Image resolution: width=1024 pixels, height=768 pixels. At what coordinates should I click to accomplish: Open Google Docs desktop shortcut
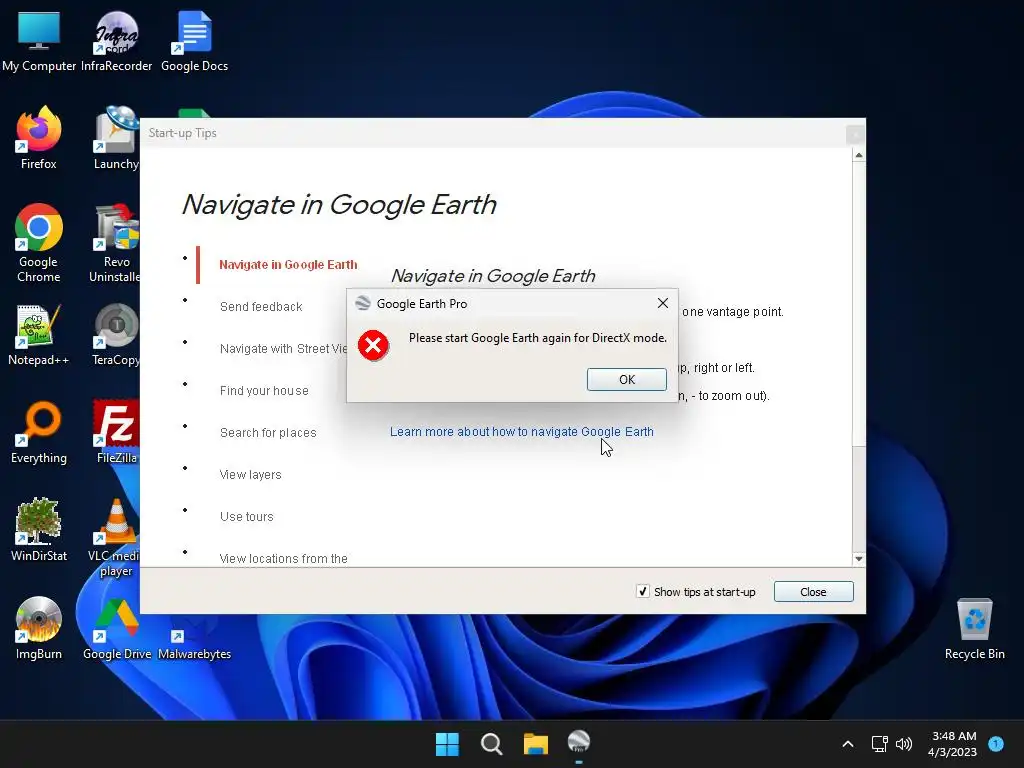194,41
